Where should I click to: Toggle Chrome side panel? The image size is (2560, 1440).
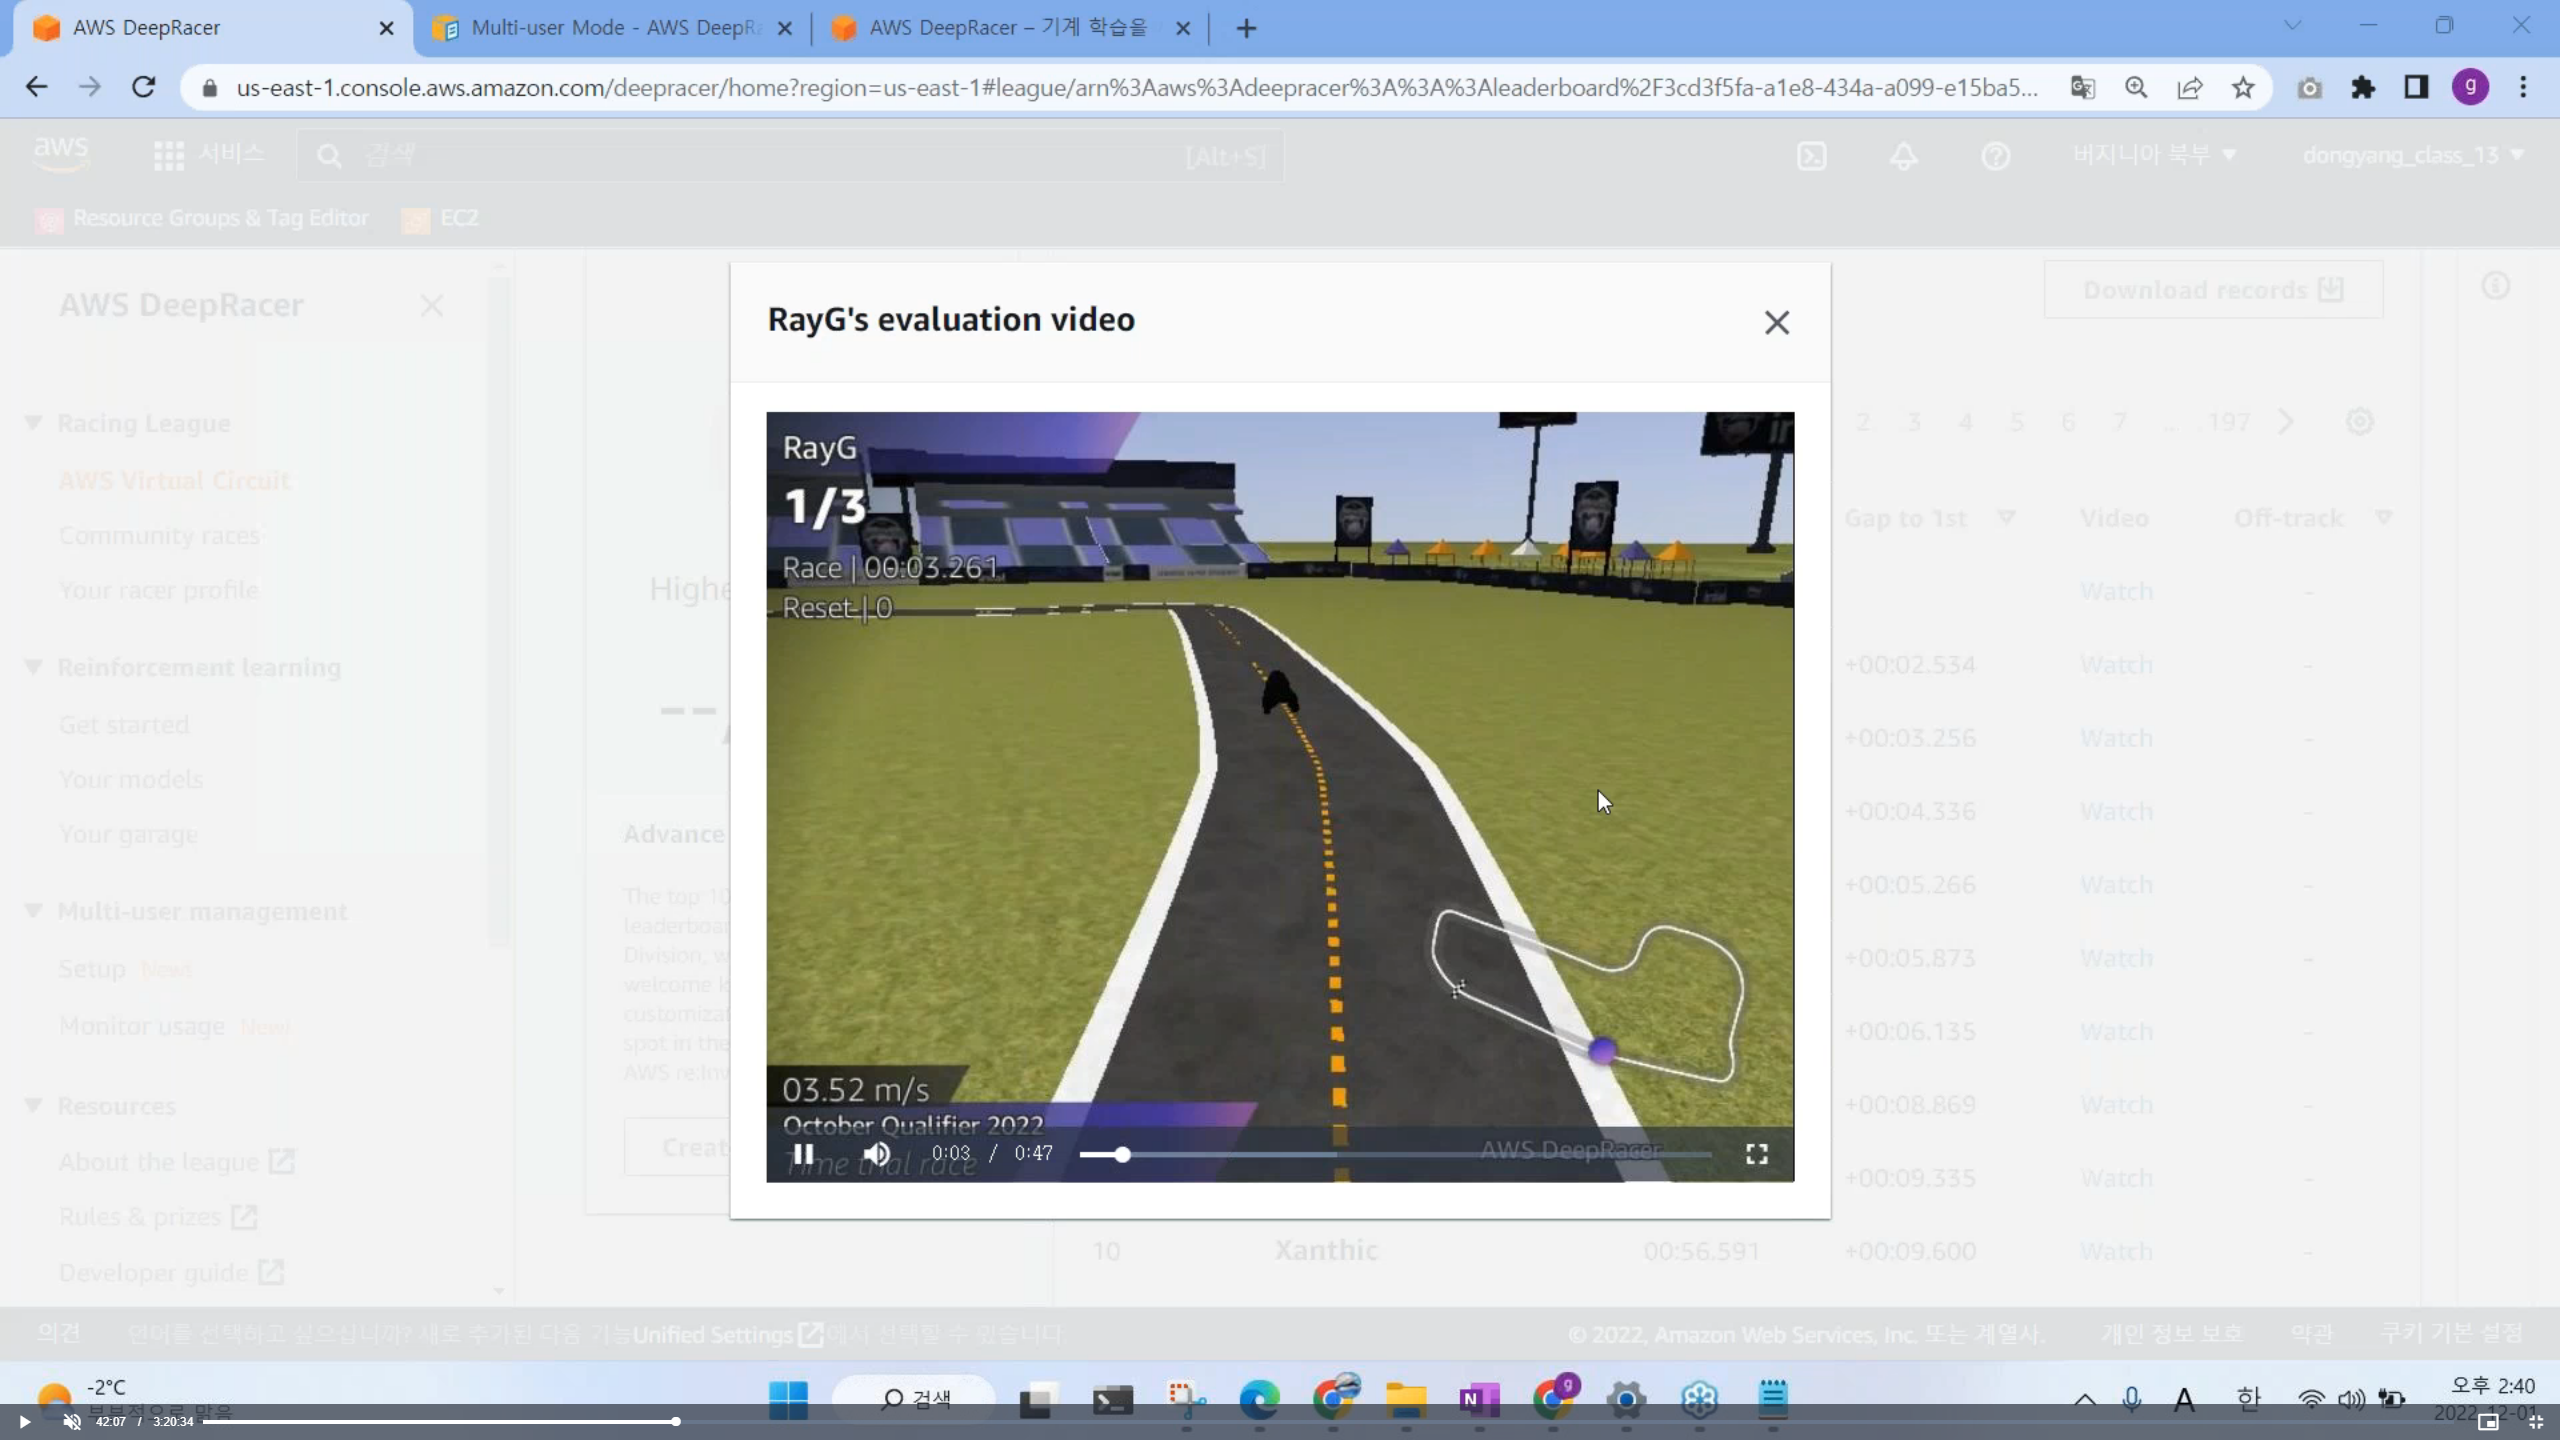(x=2416, y=88)
